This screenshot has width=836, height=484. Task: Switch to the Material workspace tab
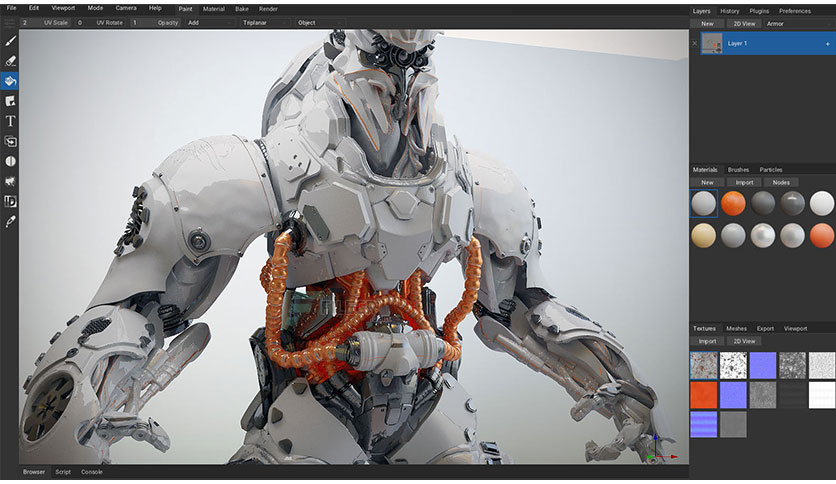point(214,9)
